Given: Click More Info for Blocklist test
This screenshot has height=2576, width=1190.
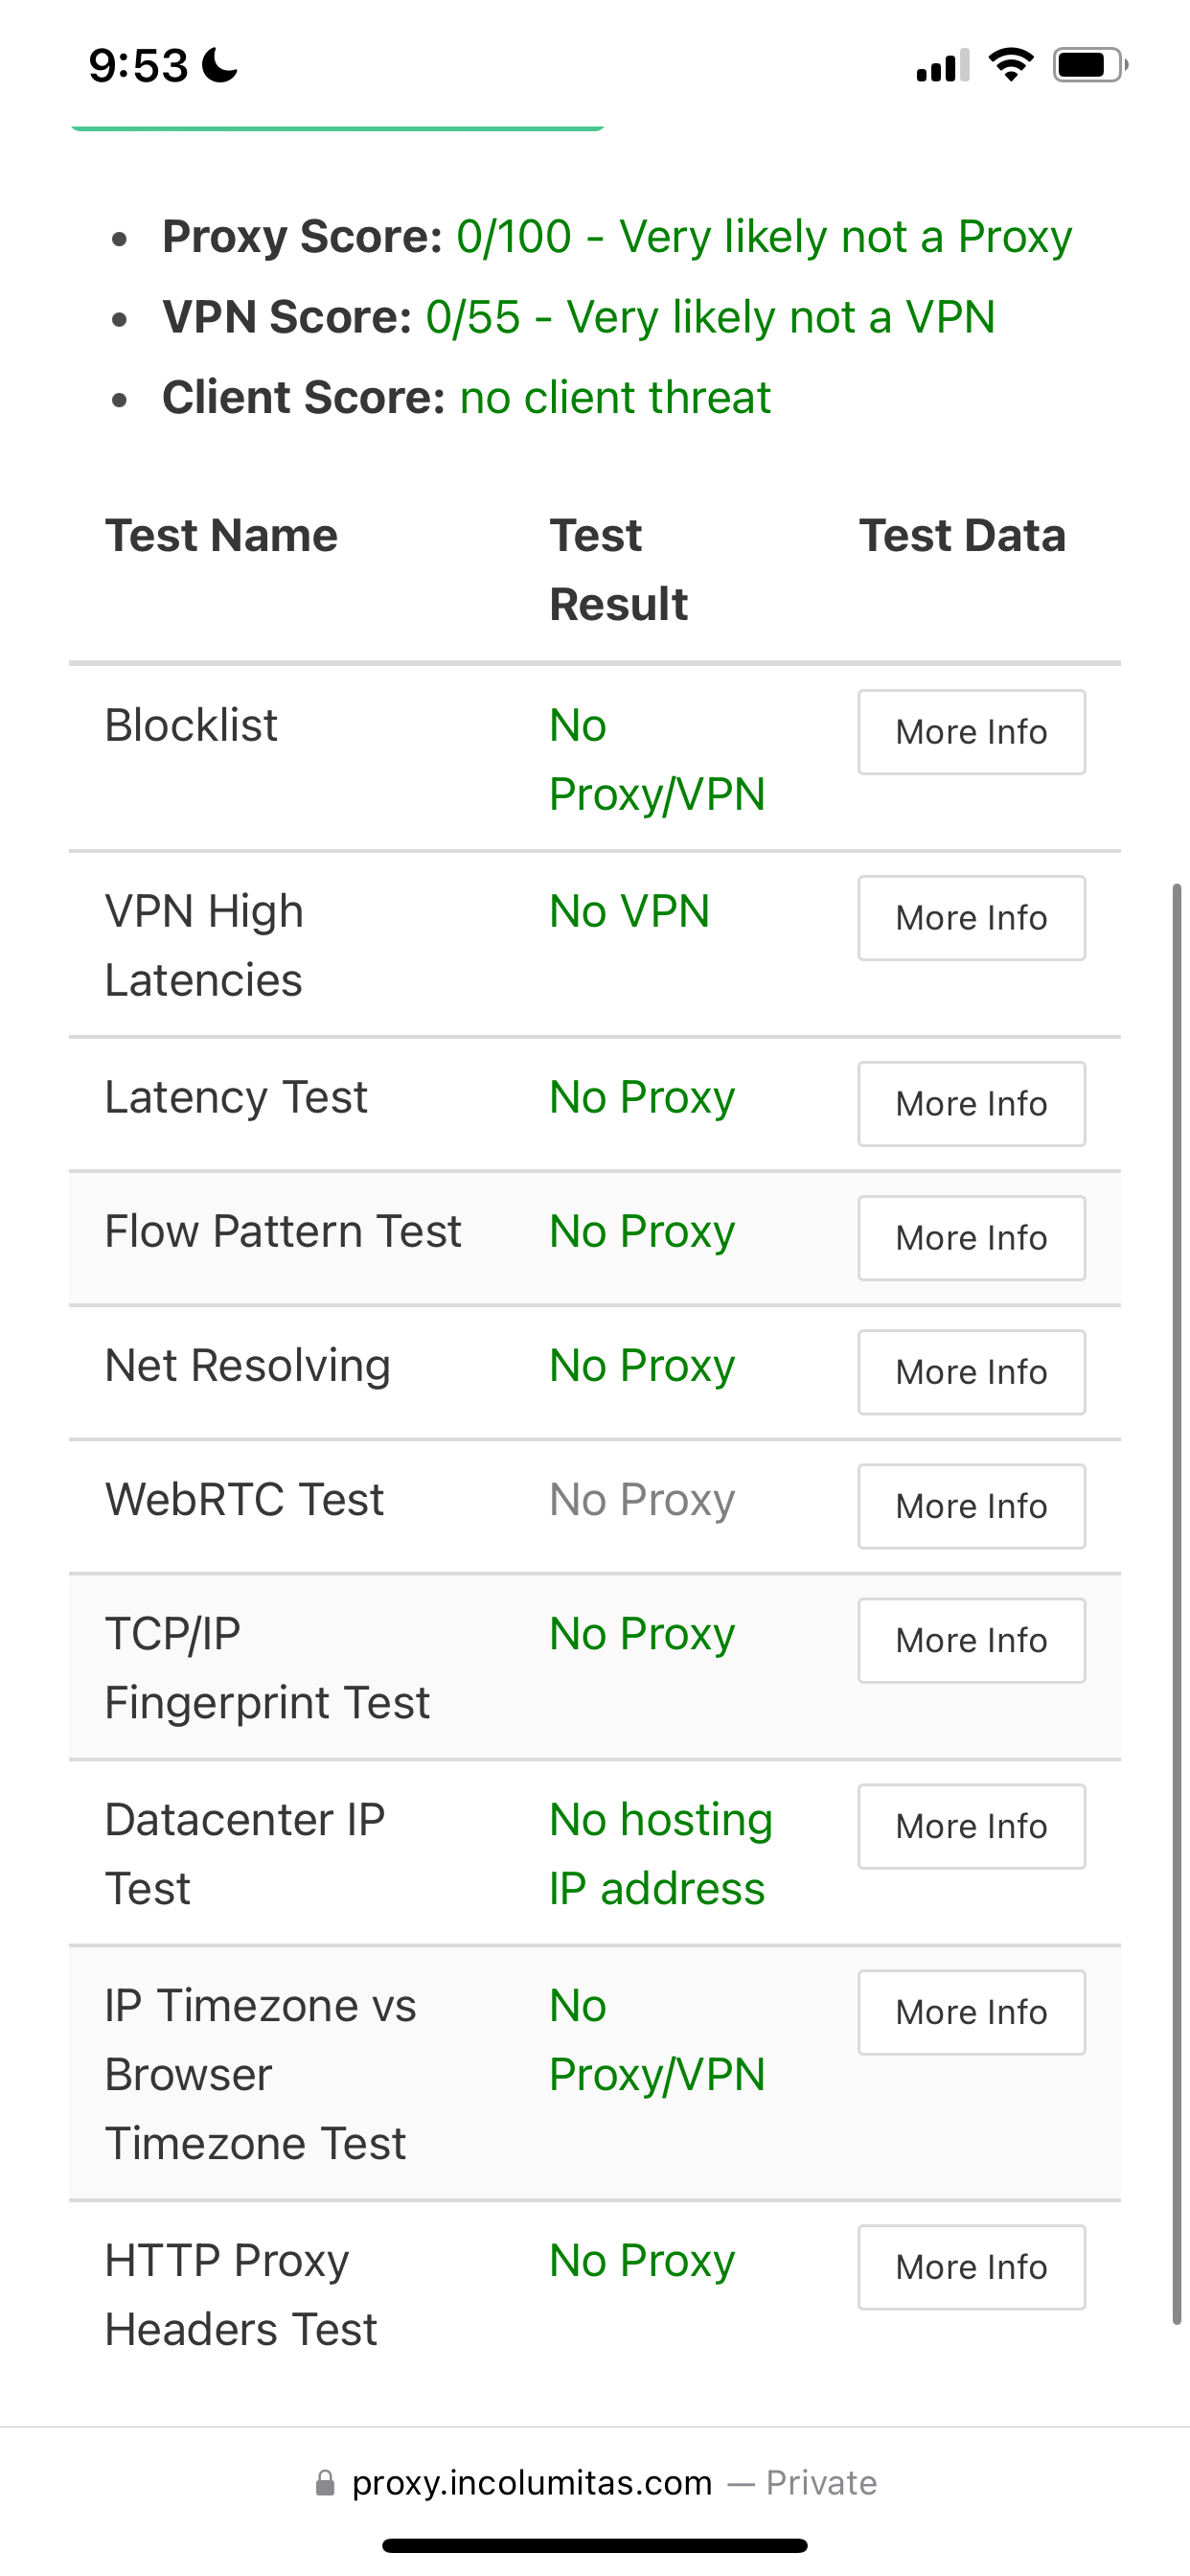Looking at the screenshot, I should pyautogui.click(x=971, y=732).
